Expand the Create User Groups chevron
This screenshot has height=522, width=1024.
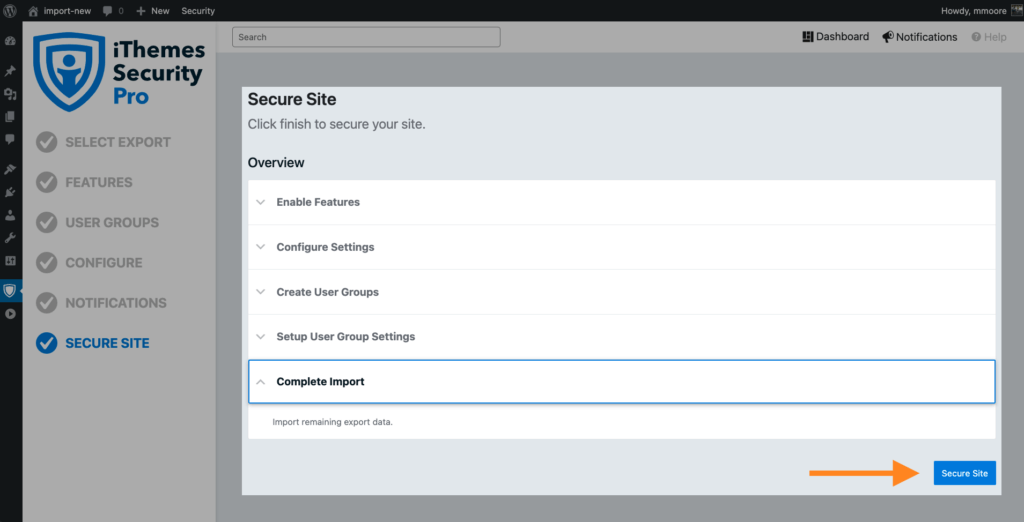(x=261, y=292)
